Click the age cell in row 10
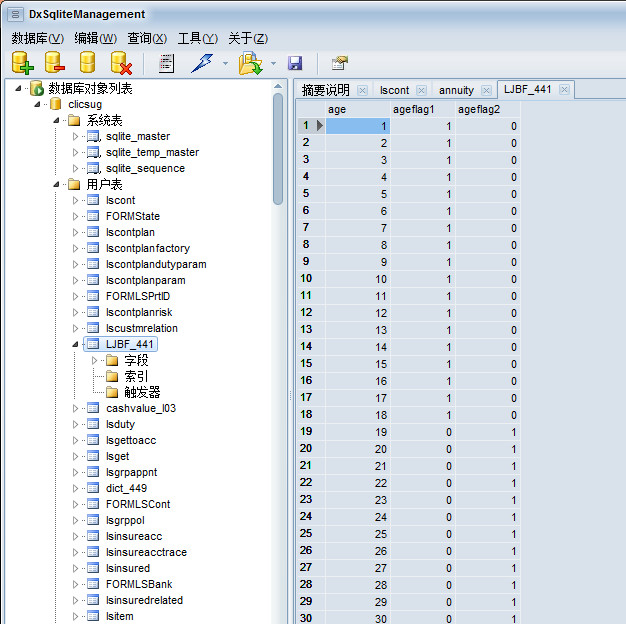The image size is (626, 624). (x=358, y=279)
